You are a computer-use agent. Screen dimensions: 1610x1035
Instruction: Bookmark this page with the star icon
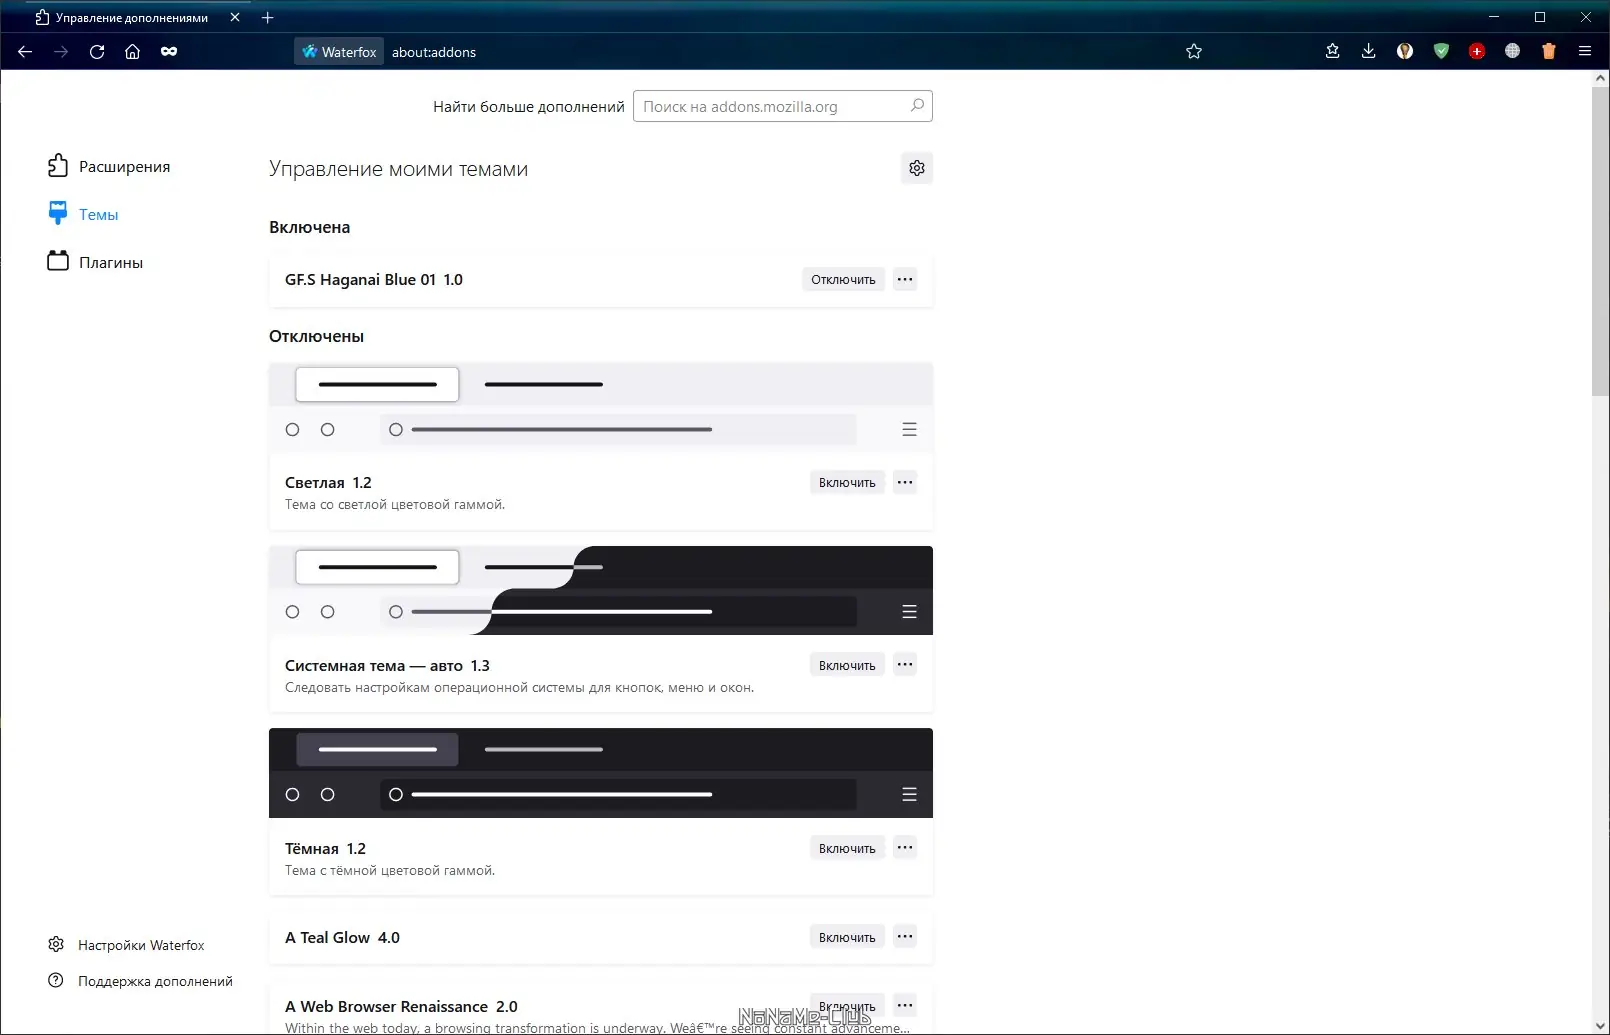pyautogui.click(x=1194, y=52)
